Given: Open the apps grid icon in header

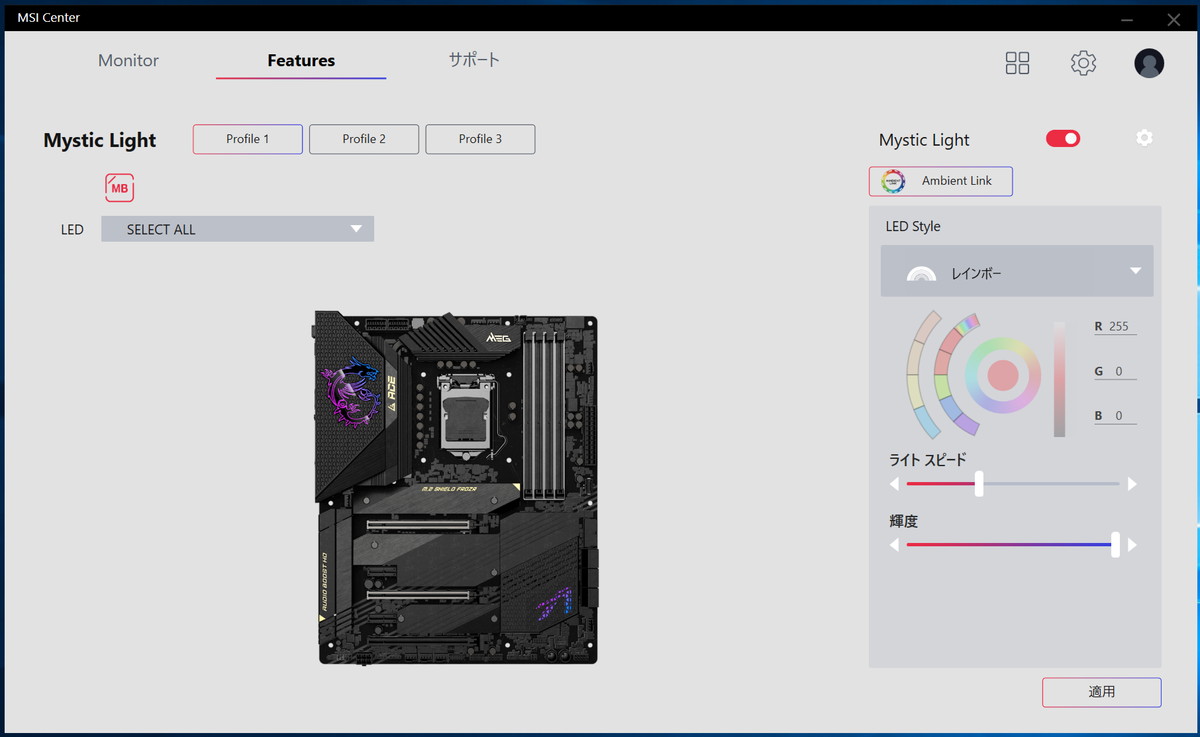Looking at the screenshot, I should [1017, 63].
